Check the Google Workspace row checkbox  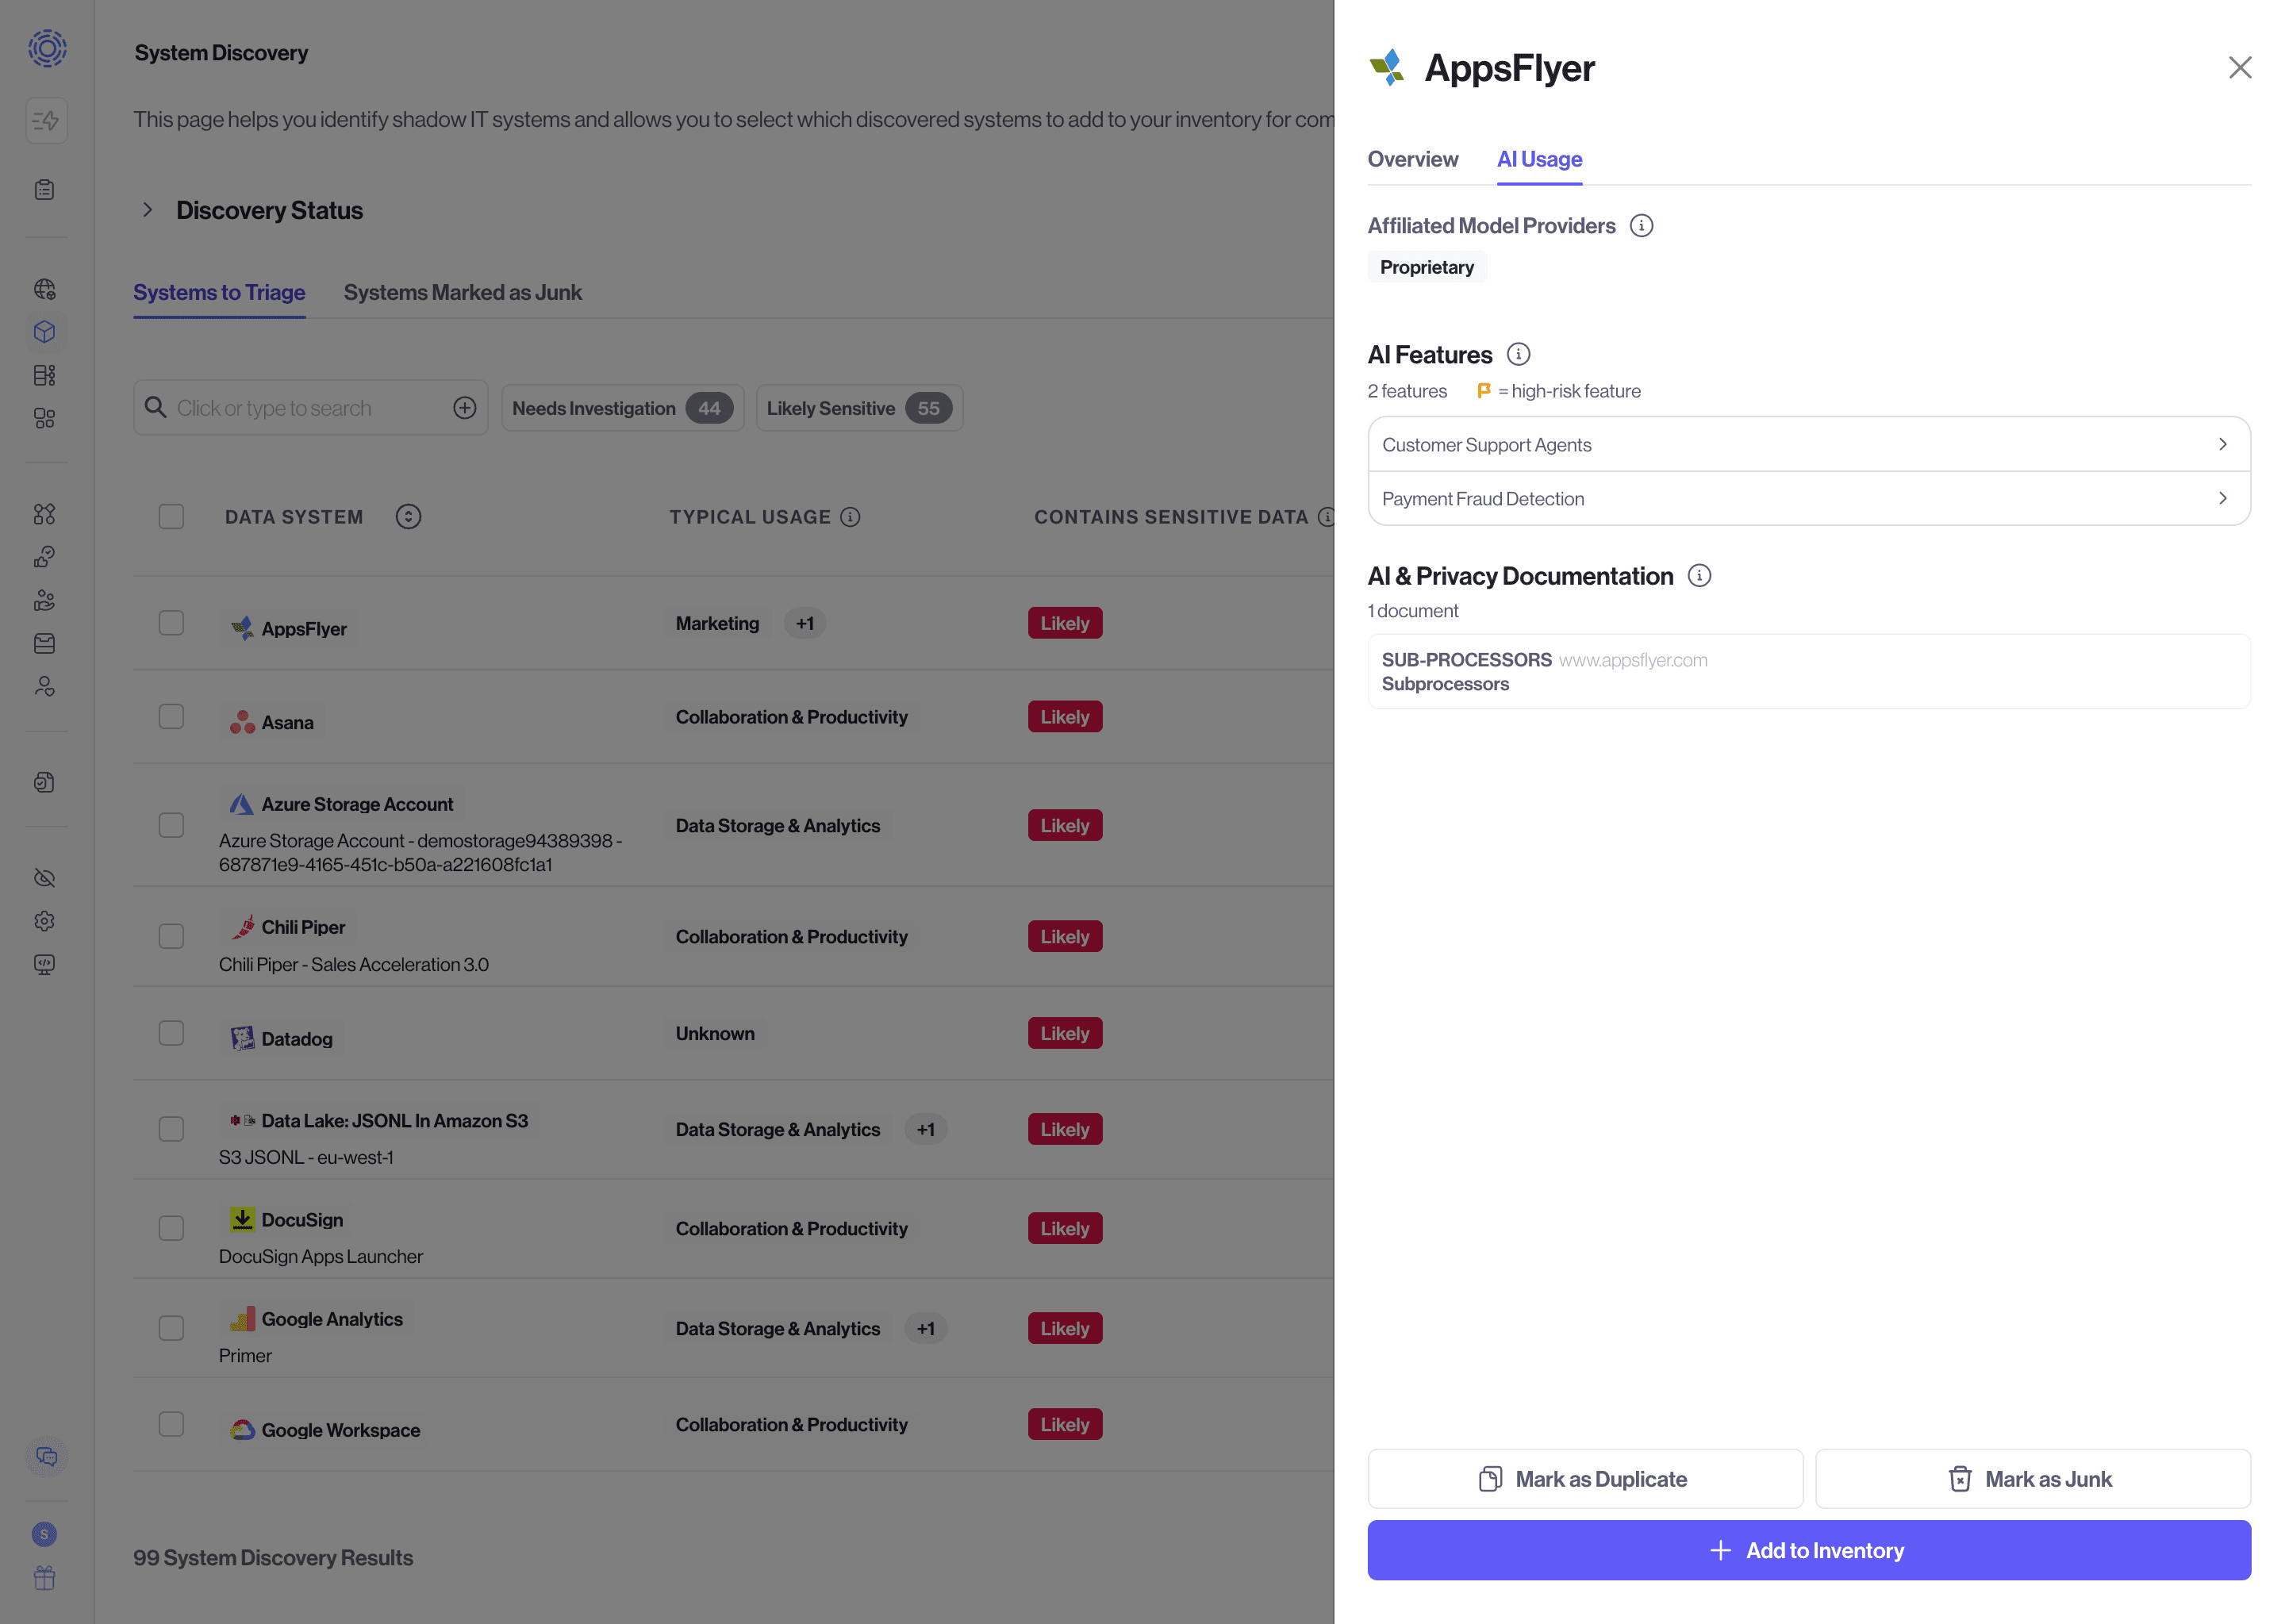(171, 1425)
